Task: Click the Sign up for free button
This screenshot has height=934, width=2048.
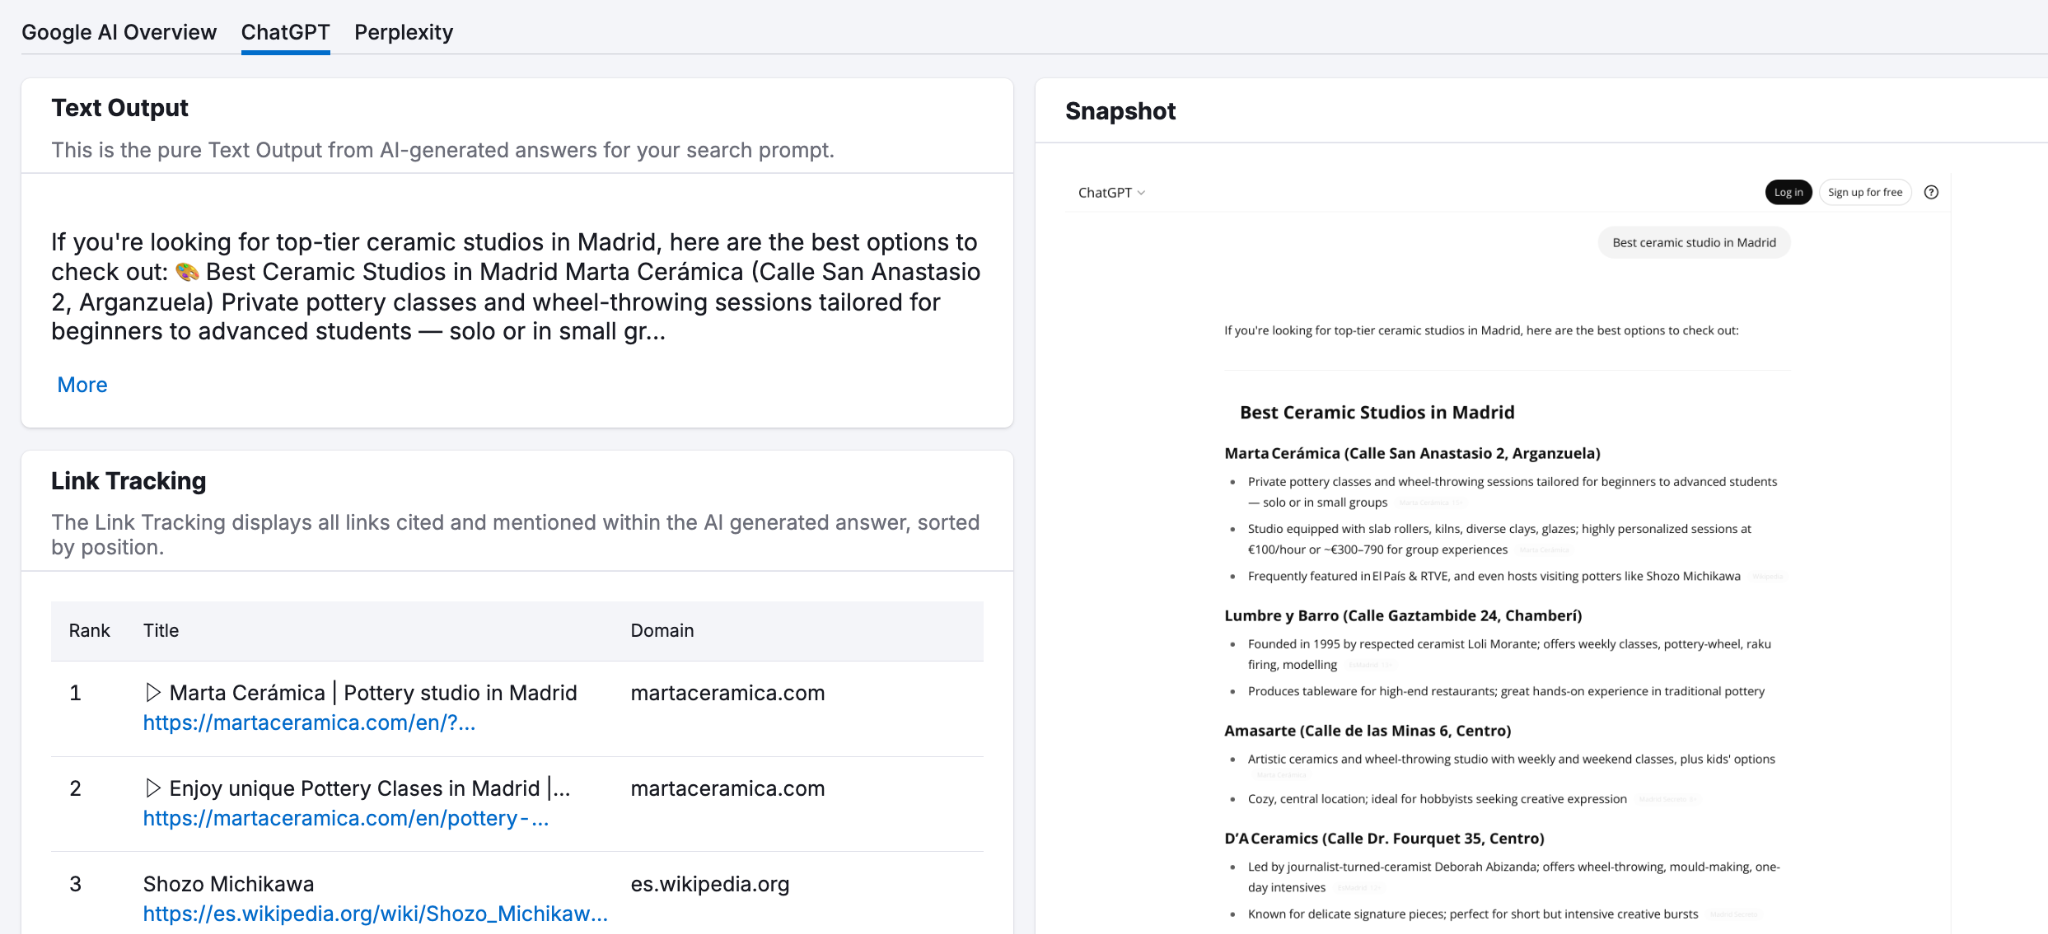Action: (1865, 192)
